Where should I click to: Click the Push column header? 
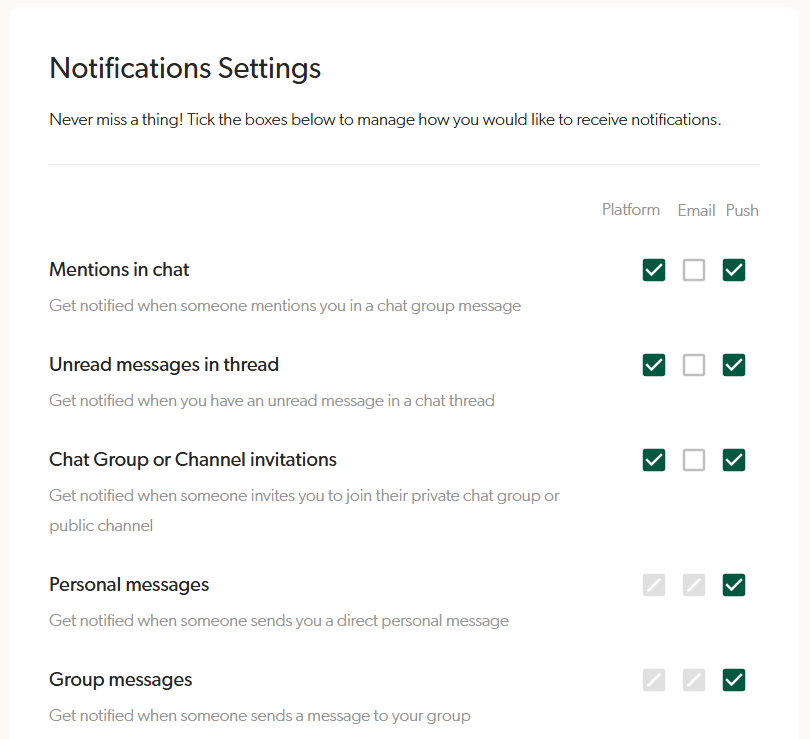pos(742,210)
